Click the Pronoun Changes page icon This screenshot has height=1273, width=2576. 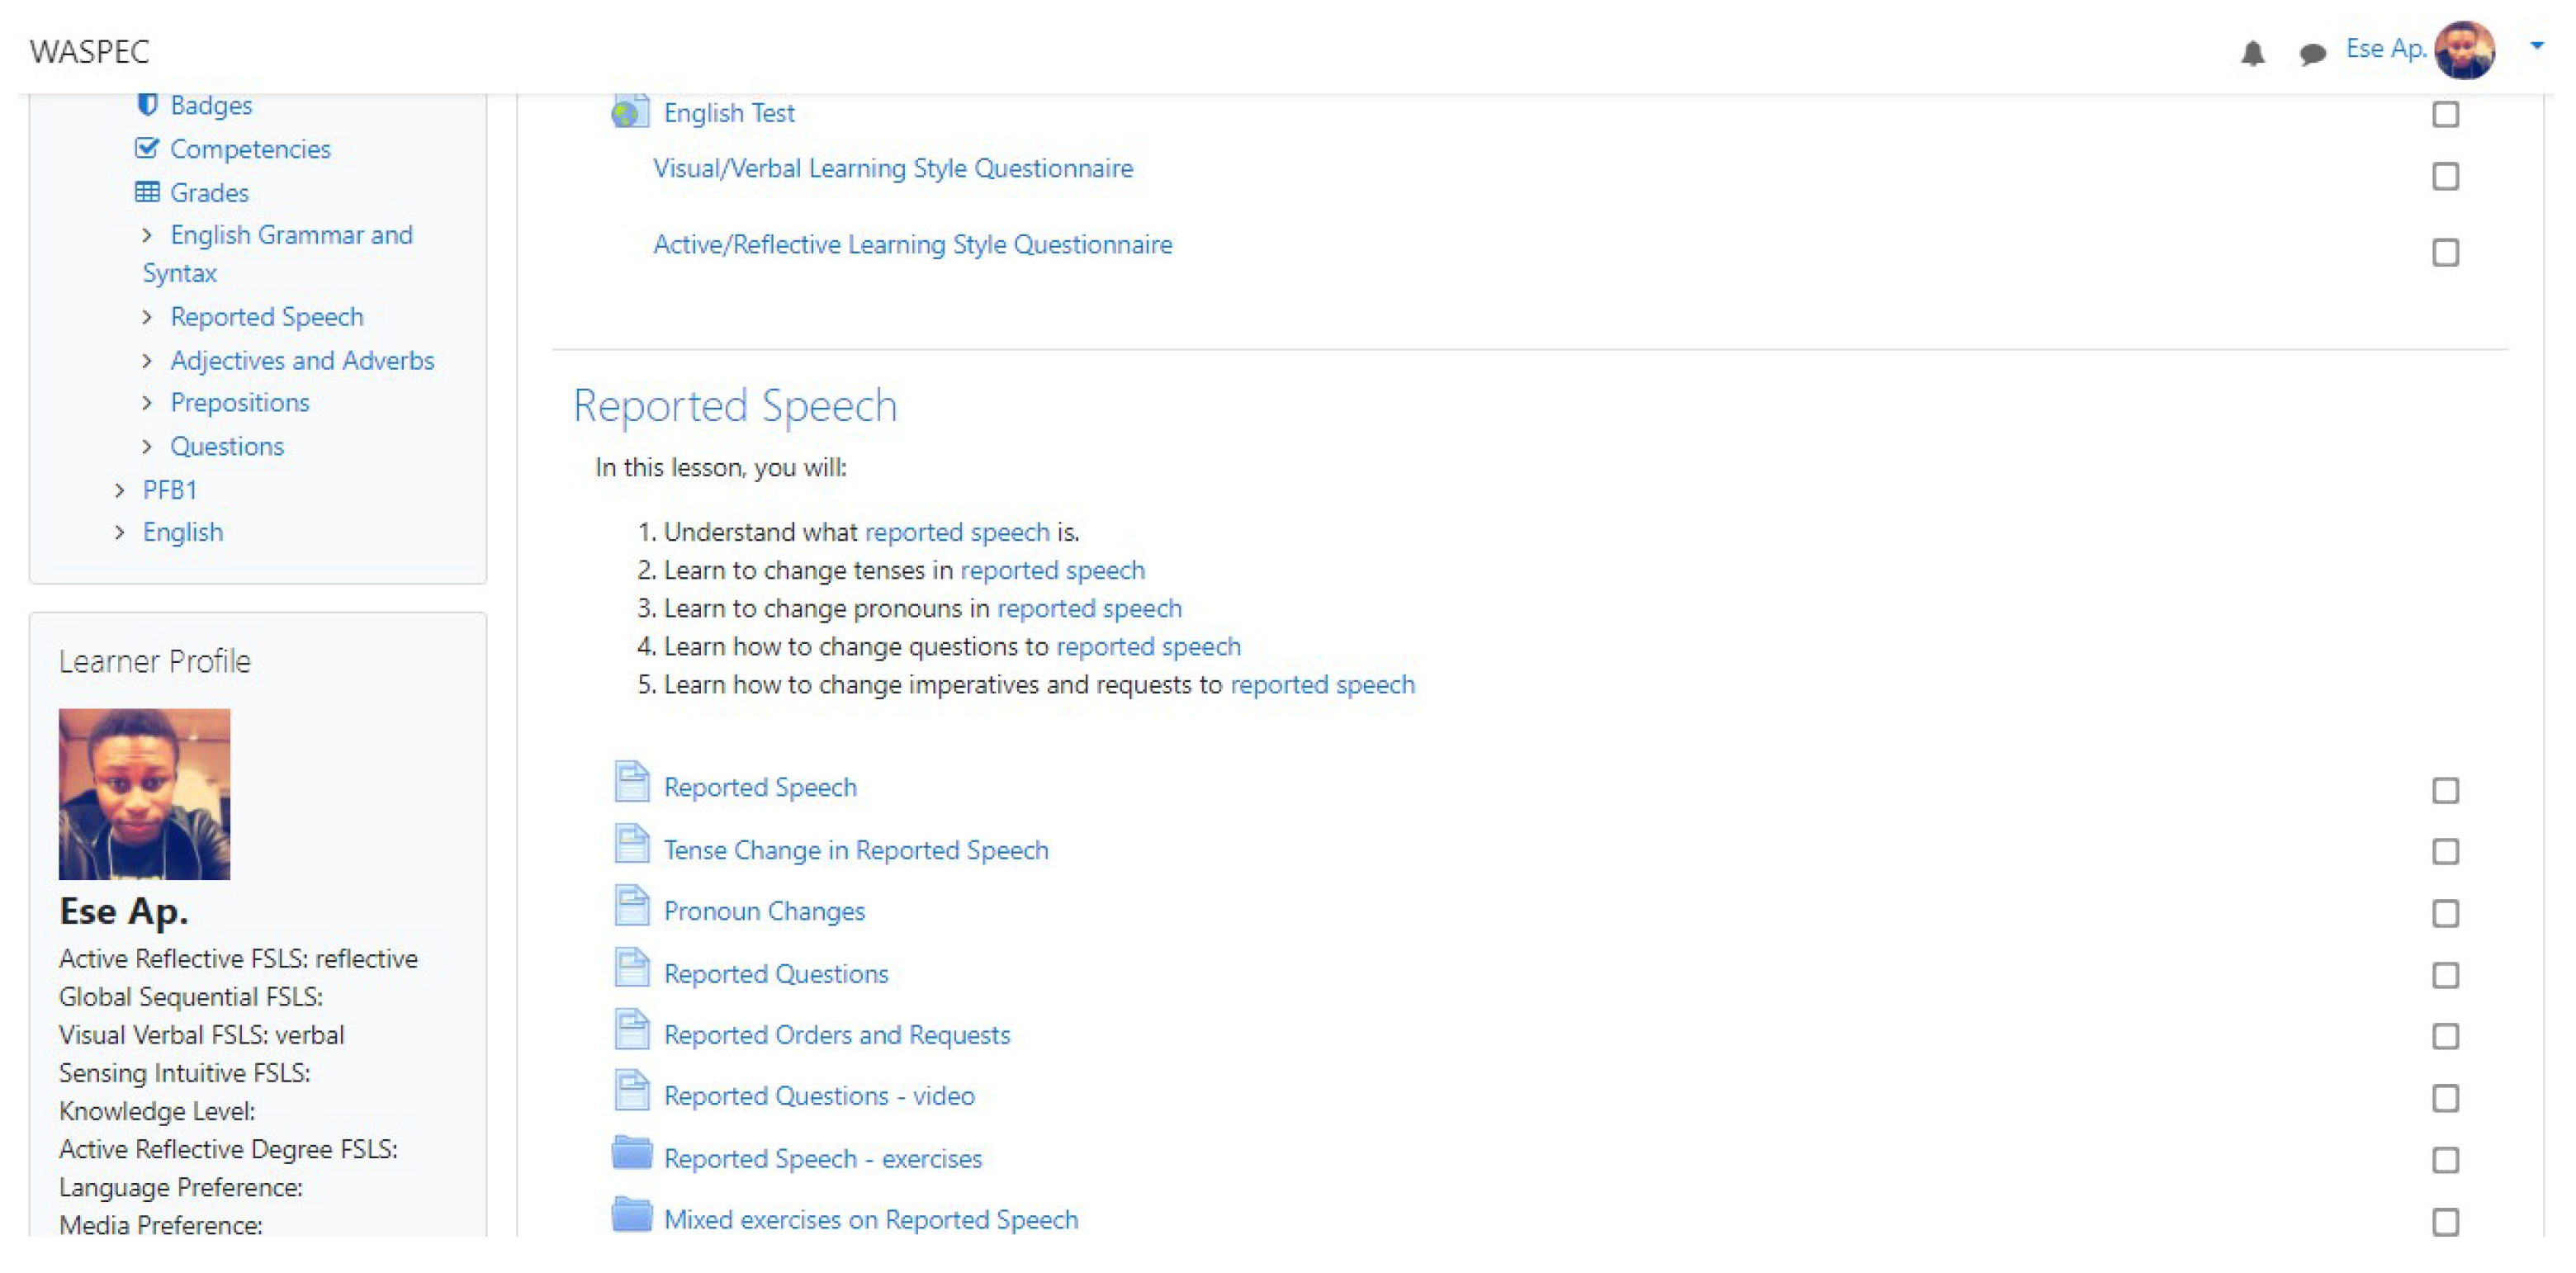(631, 907)
